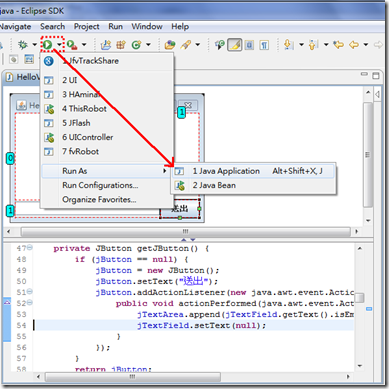This screenshot has width=389, height=389.
Task: Select Organize Favorites... menu entry
Action: (x=99, y=200)
